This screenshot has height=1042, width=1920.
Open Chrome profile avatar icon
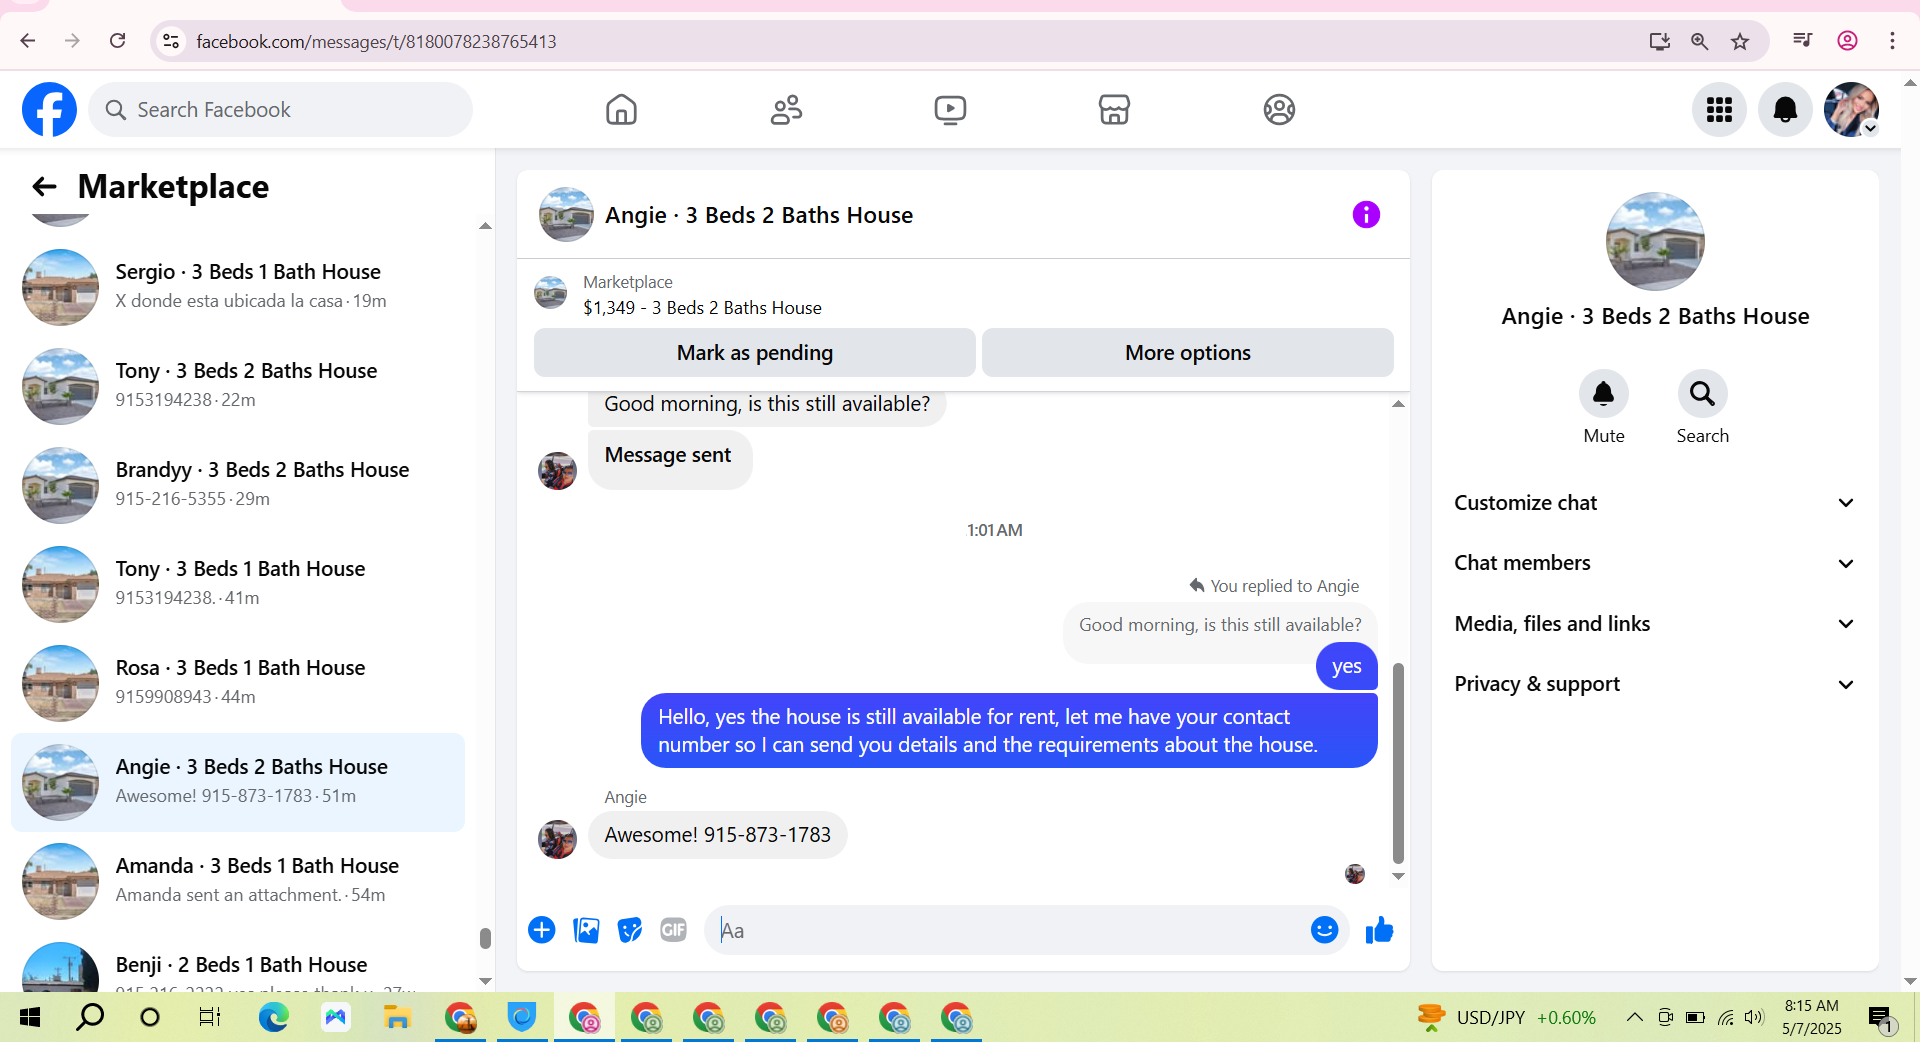pyautogui.click(x=1847, y=41)
